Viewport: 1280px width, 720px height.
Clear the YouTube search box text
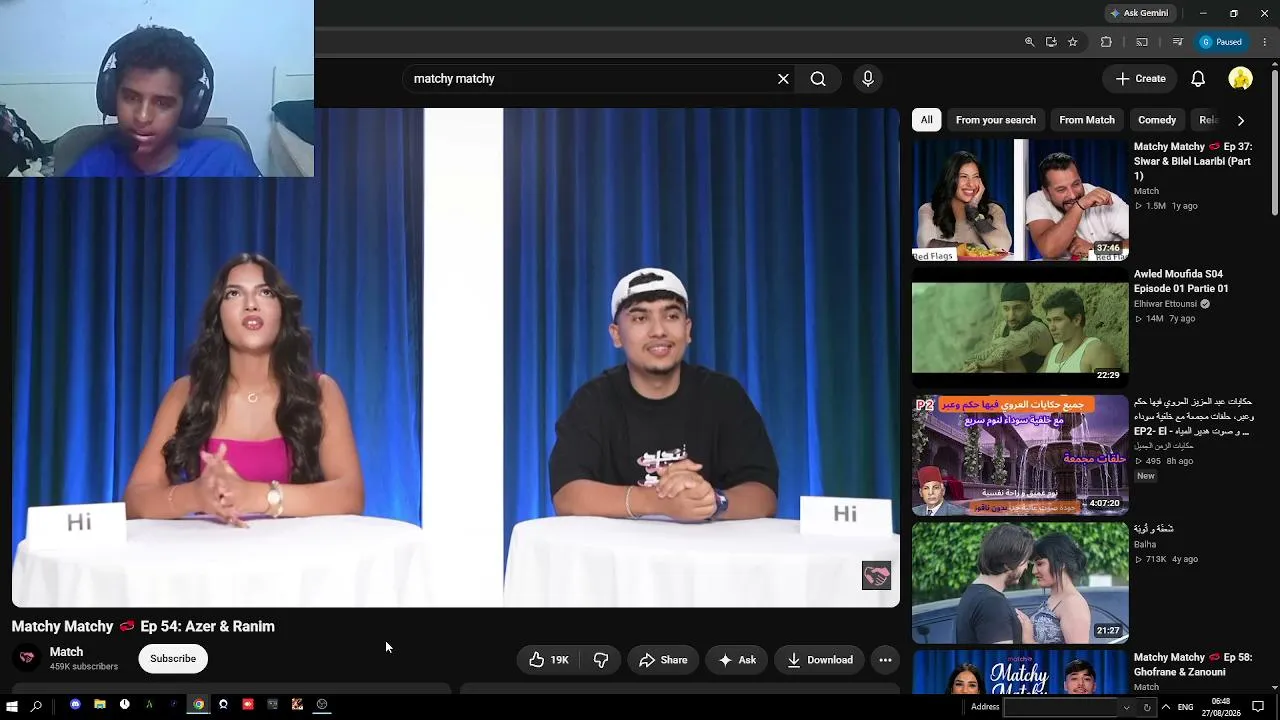point(783,79)
